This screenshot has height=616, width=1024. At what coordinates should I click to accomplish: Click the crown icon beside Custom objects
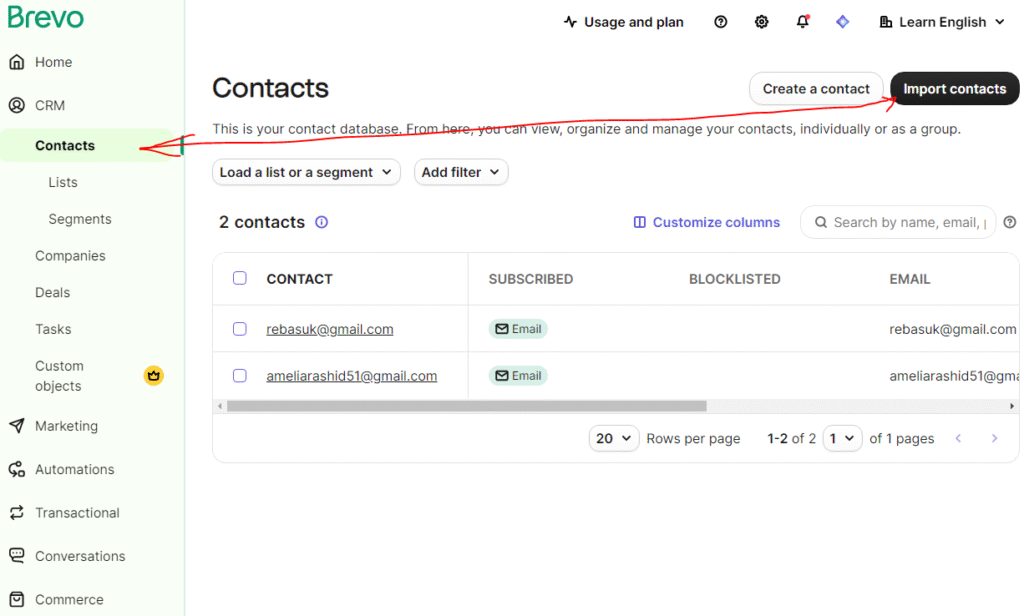click(153, 376)
